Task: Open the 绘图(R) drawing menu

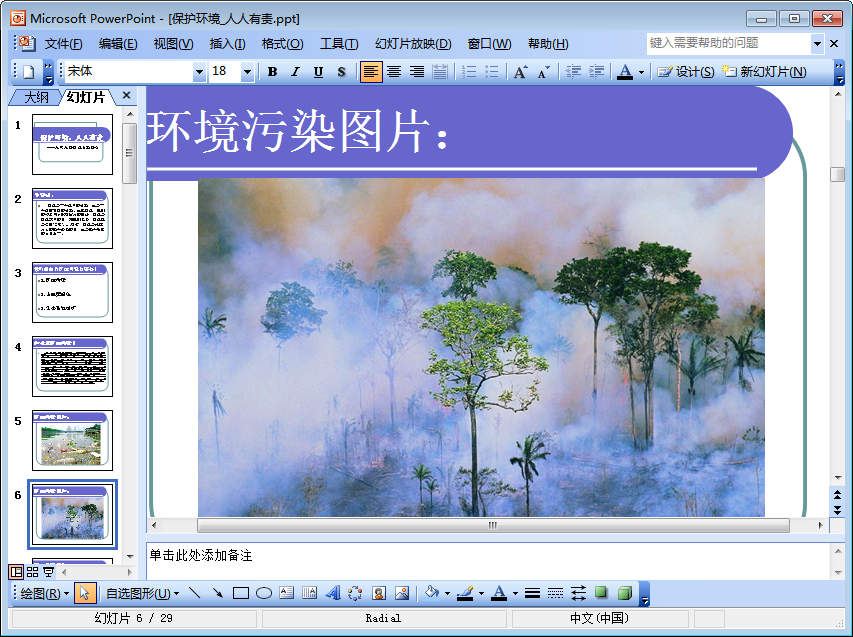Action: 45,593
